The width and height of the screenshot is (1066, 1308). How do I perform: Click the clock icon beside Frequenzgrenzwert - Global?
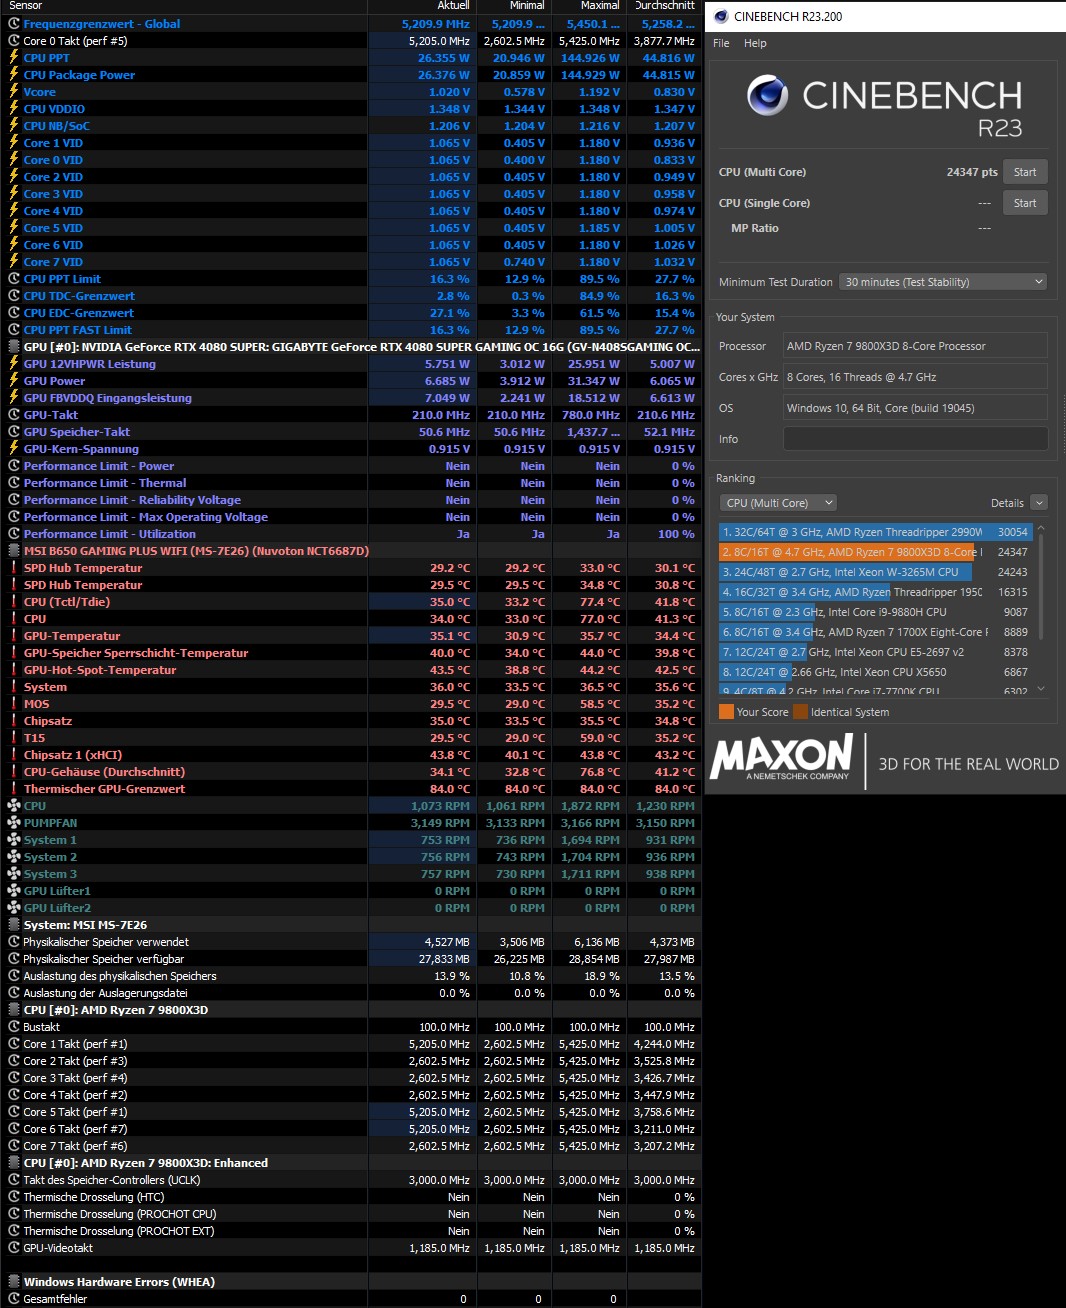pyautogui.click(x=13, y=23)
